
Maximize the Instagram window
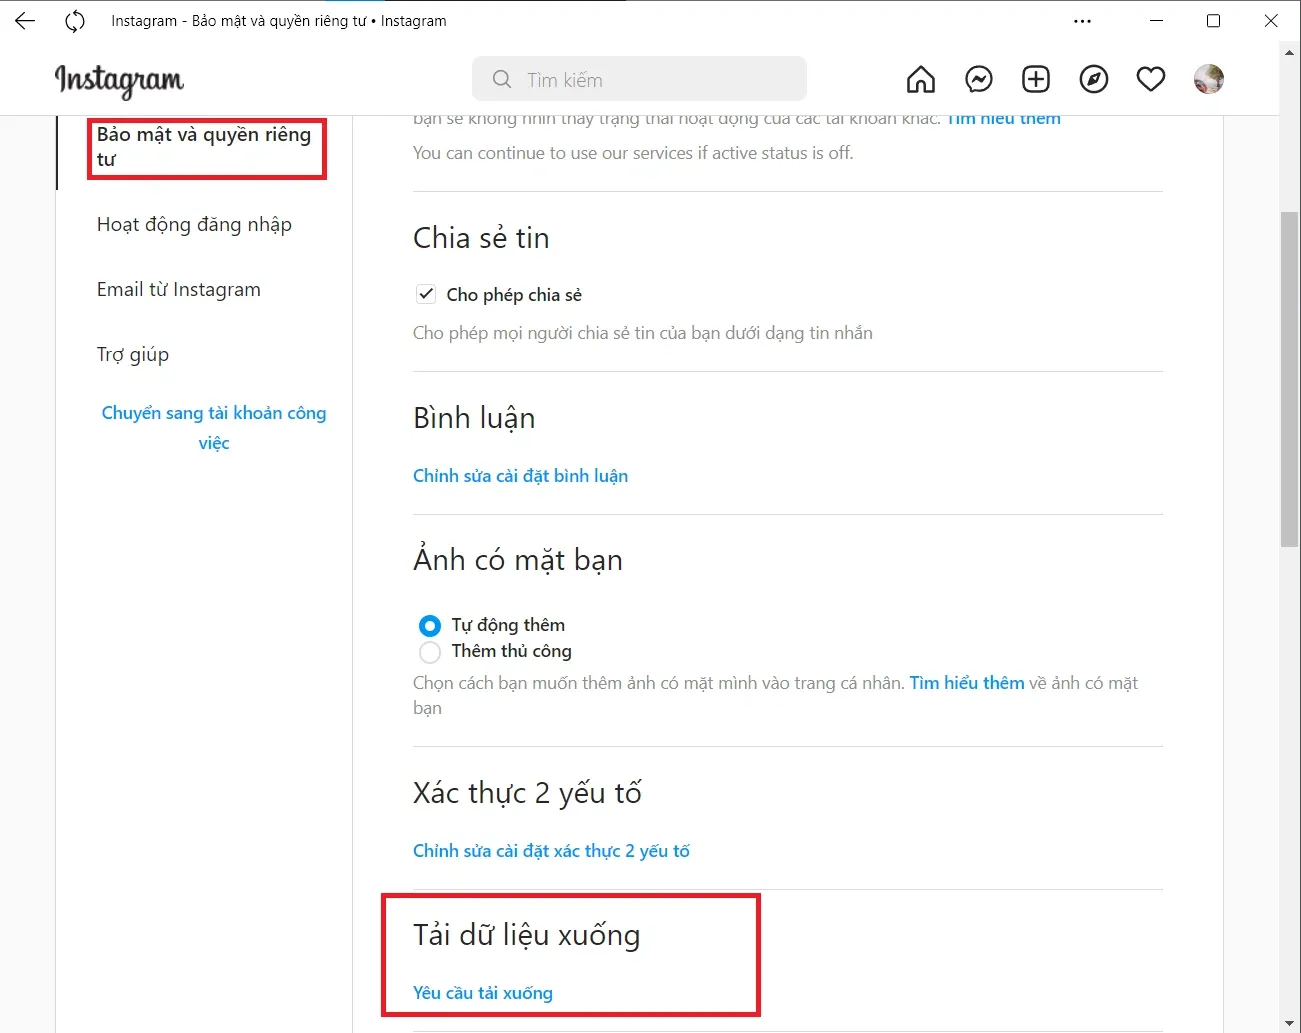point(1213,21)
